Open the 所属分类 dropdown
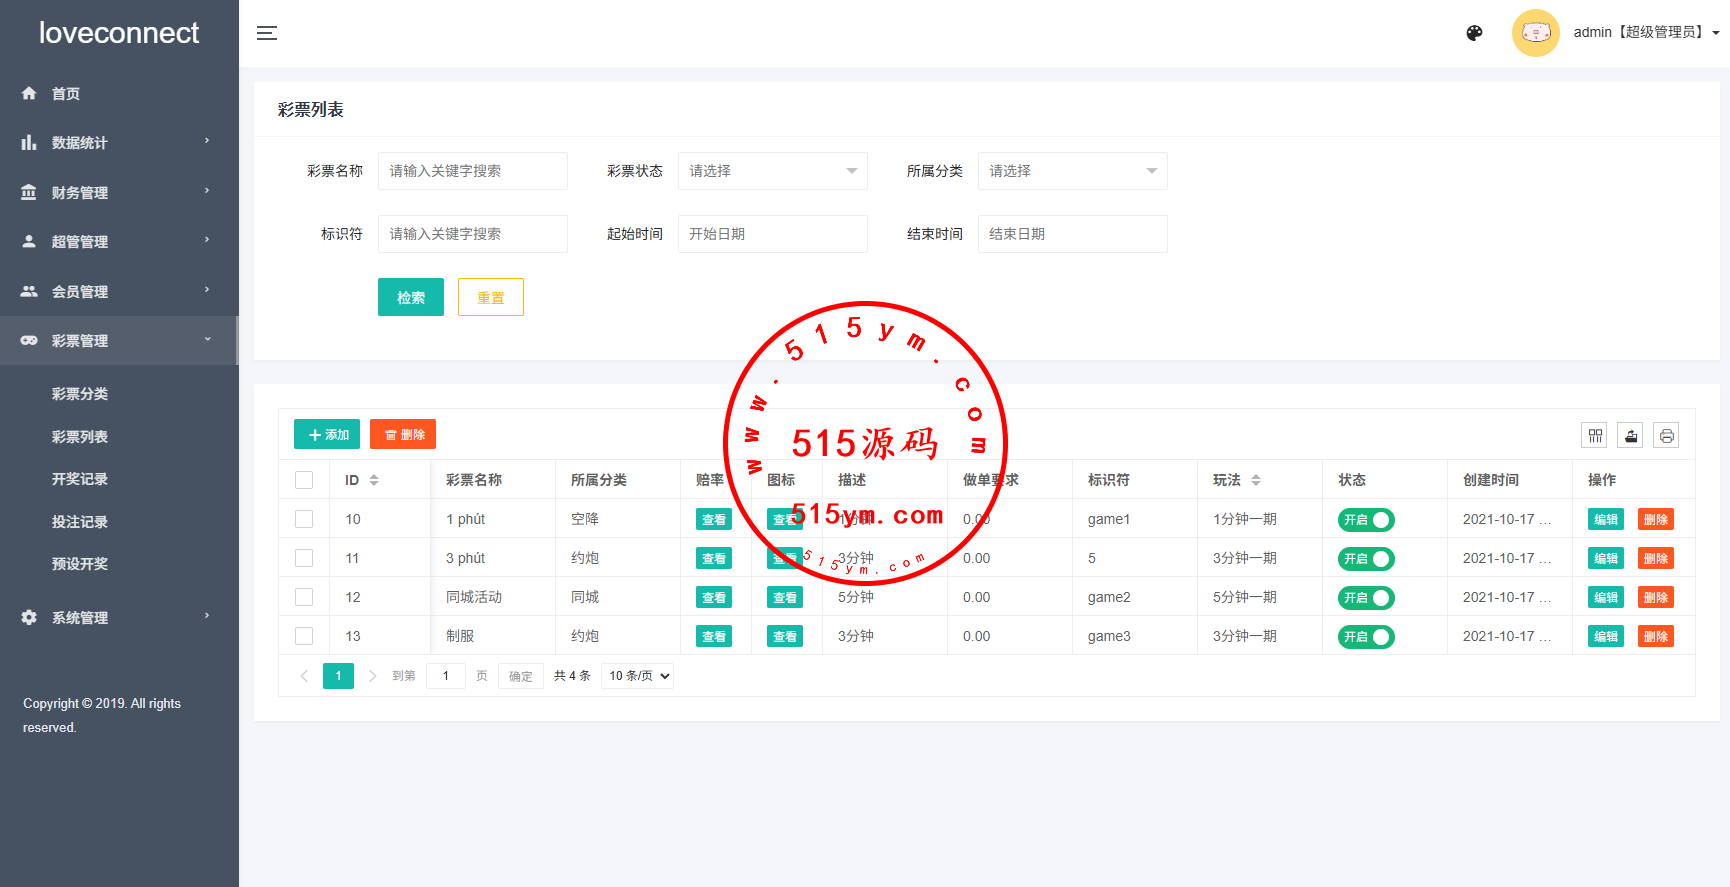Screen dimensions: 1730x887 point(1072,171)
